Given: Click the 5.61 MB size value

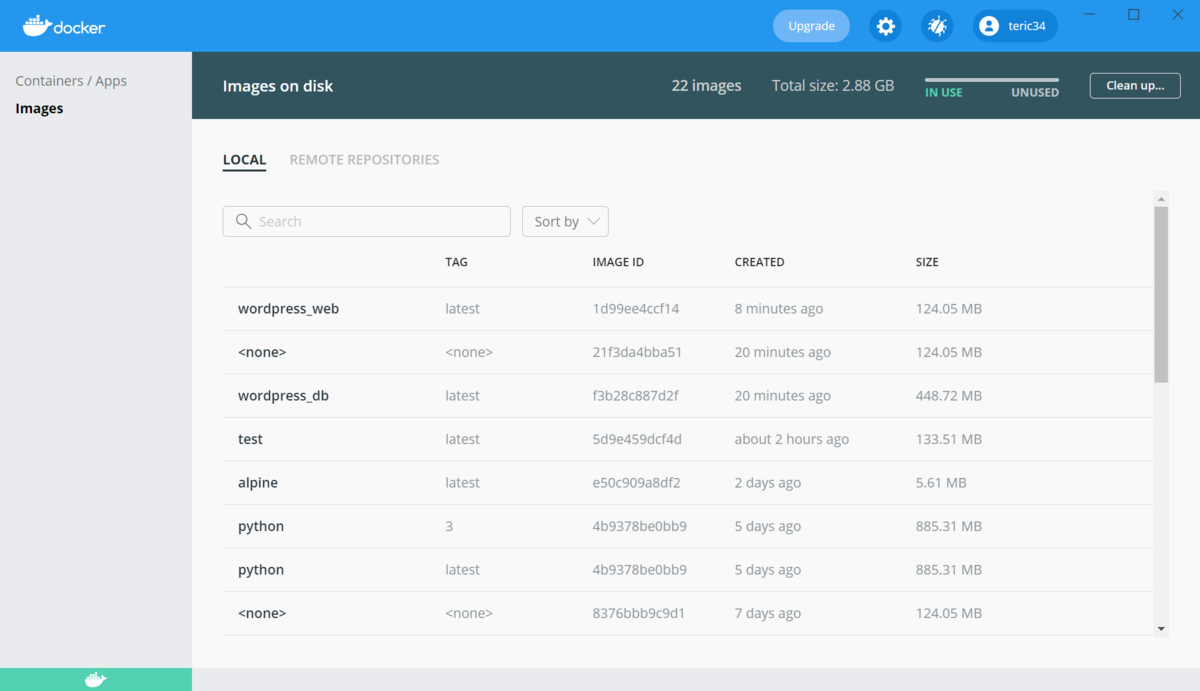Looking at the screenshot, I should point(941,483).
